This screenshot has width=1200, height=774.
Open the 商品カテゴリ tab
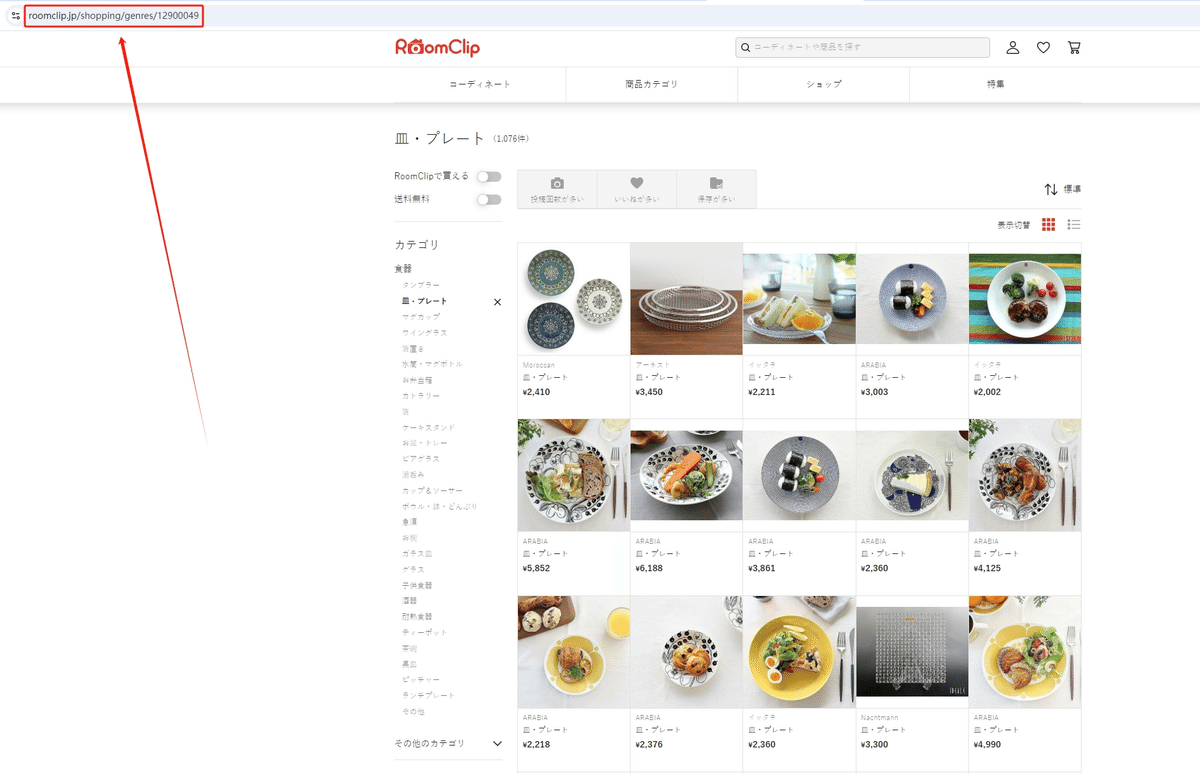point(652,84)
